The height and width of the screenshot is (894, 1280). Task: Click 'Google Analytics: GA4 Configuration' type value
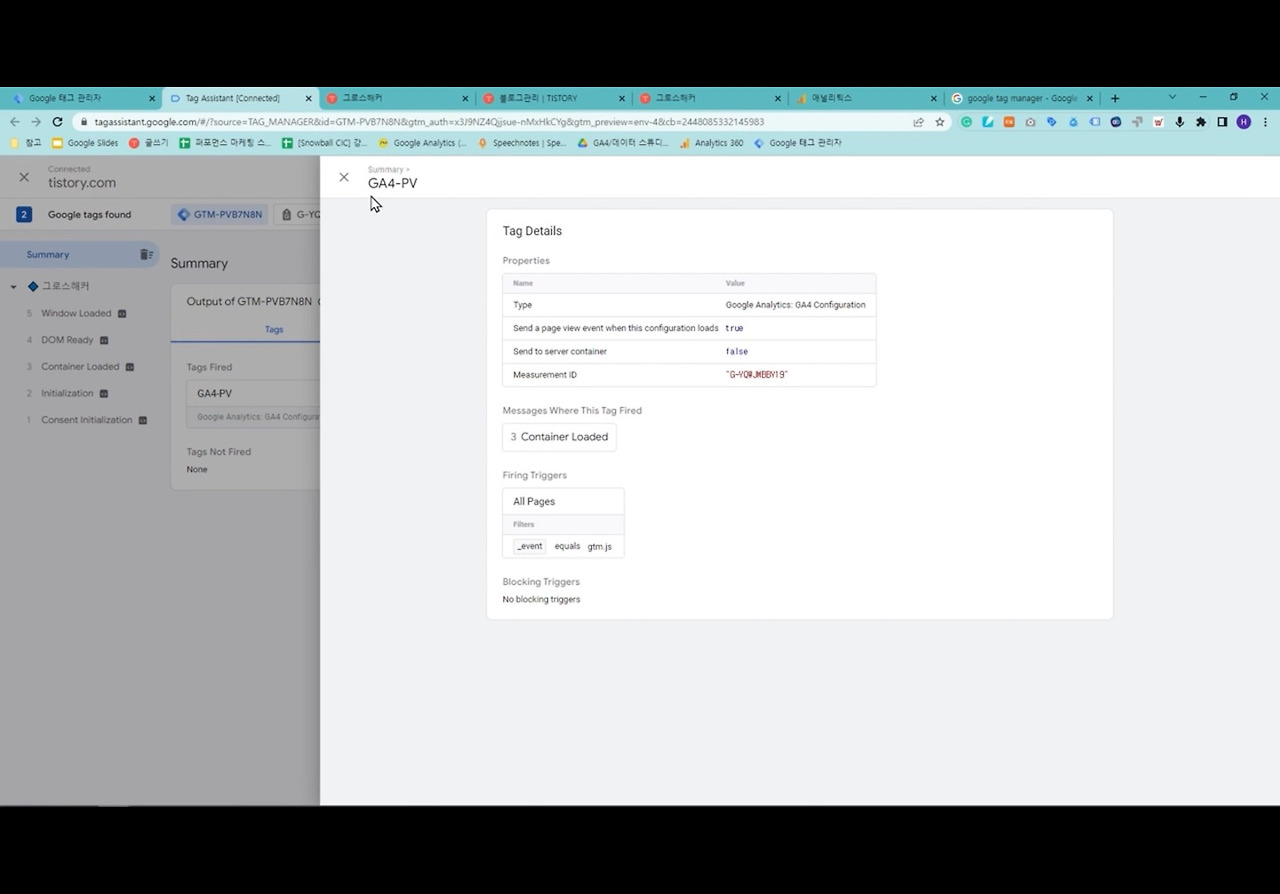coord(796,305)
